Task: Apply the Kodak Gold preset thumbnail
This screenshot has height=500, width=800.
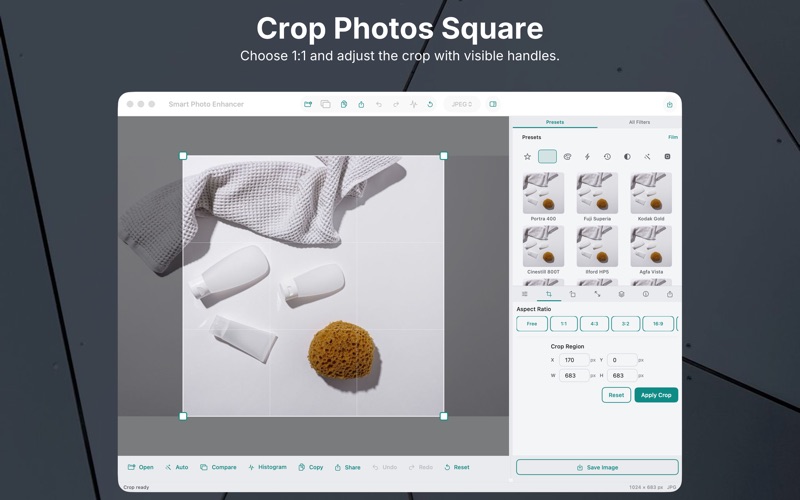Action: coord(651,193)
